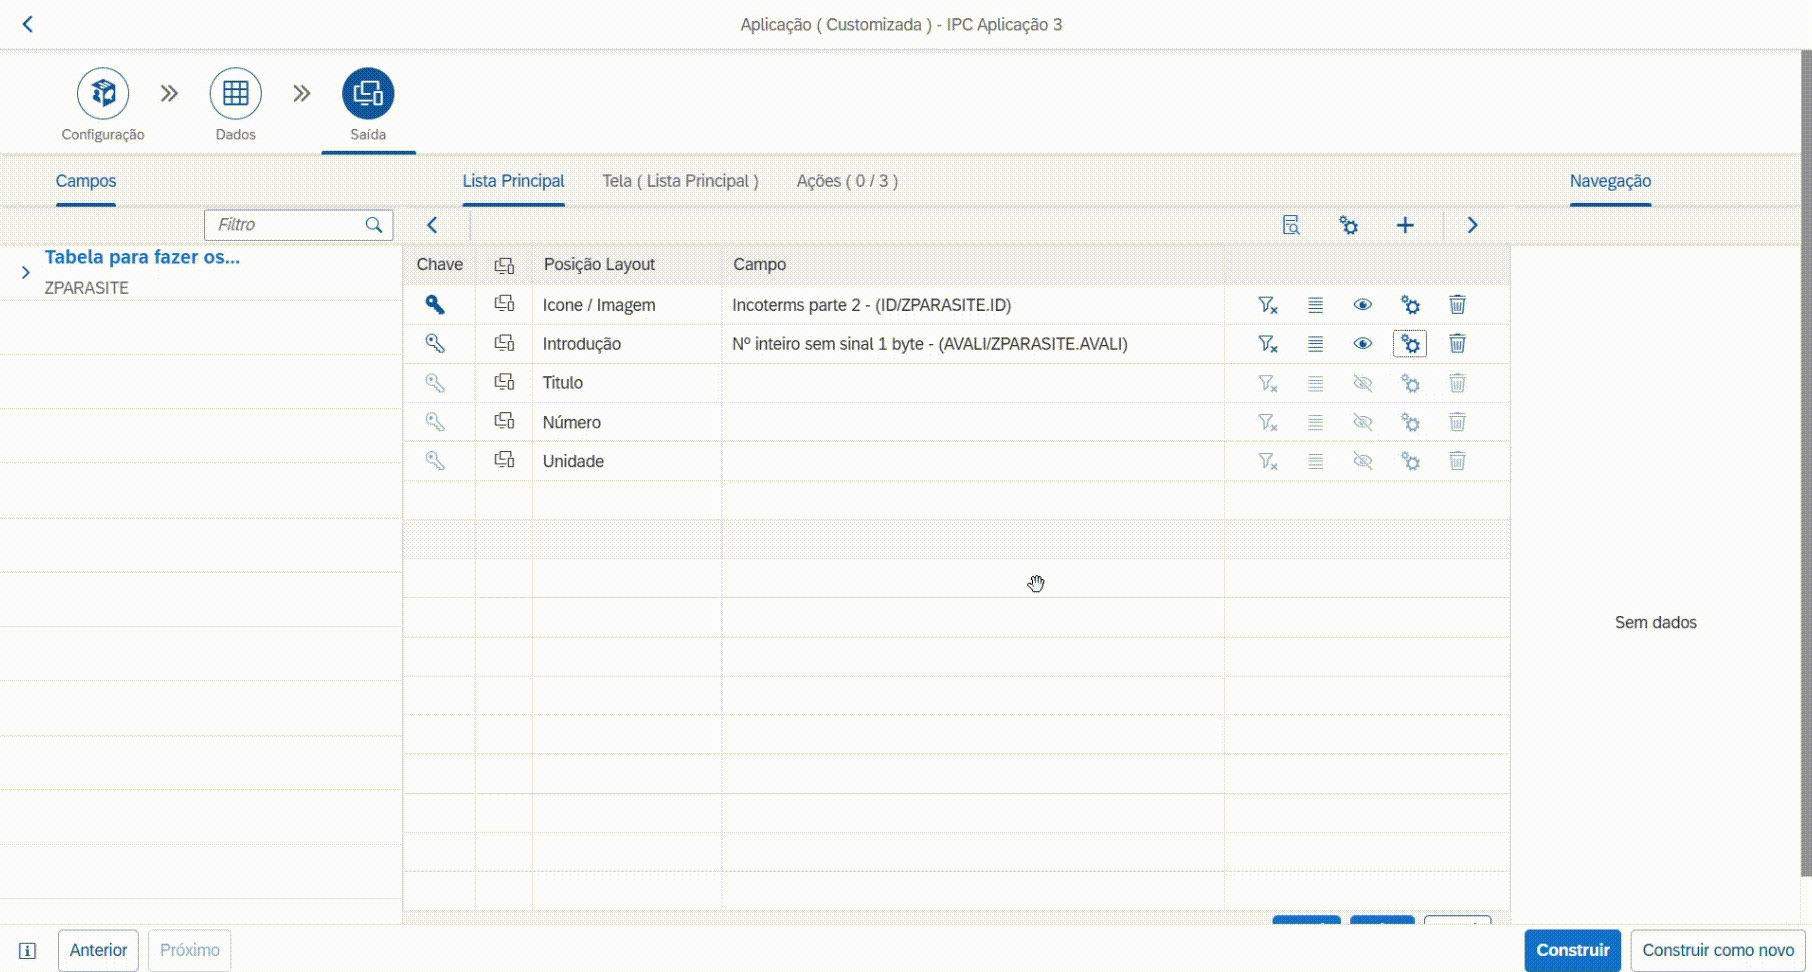Click the info icon in the footer

click(x=28, y=951)
